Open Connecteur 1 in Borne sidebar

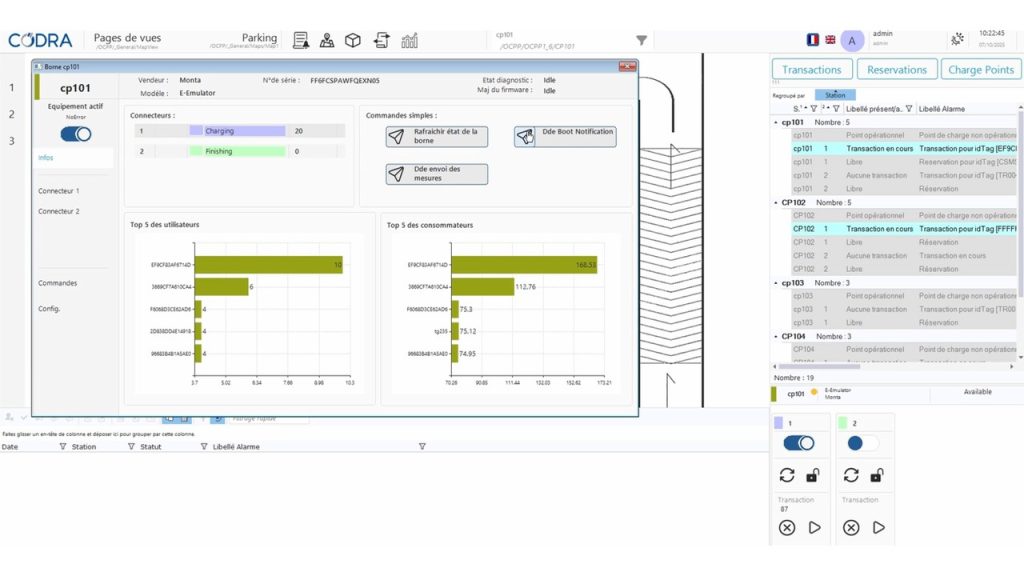[59, 191]
